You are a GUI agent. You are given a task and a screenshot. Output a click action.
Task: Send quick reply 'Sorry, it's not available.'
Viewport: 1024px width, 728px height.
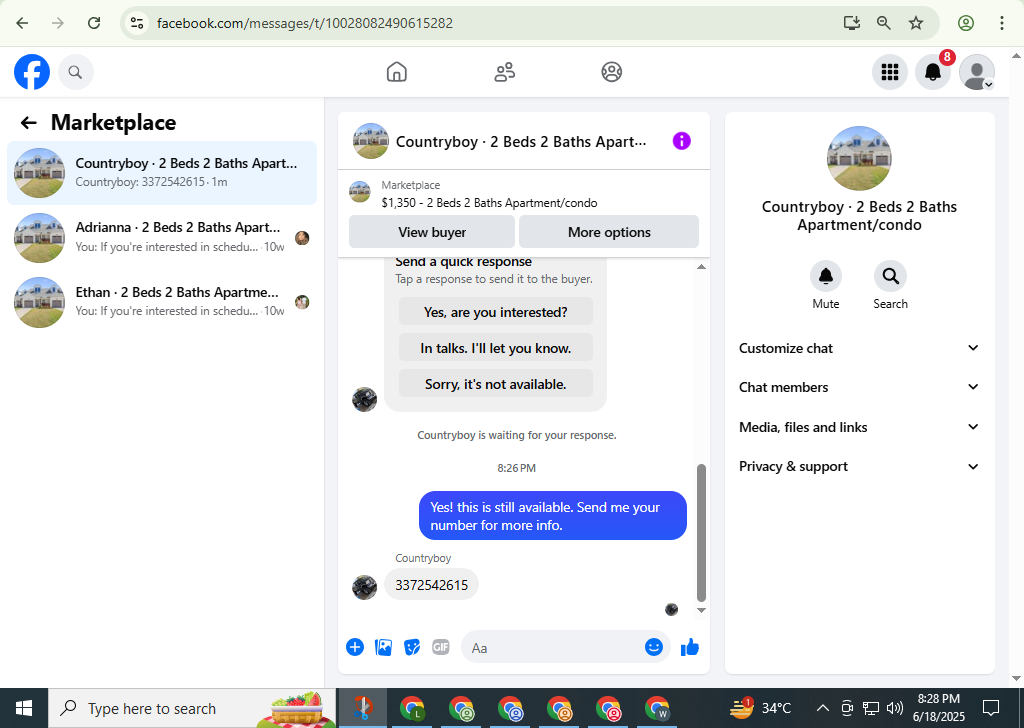[x=496, y=384]
